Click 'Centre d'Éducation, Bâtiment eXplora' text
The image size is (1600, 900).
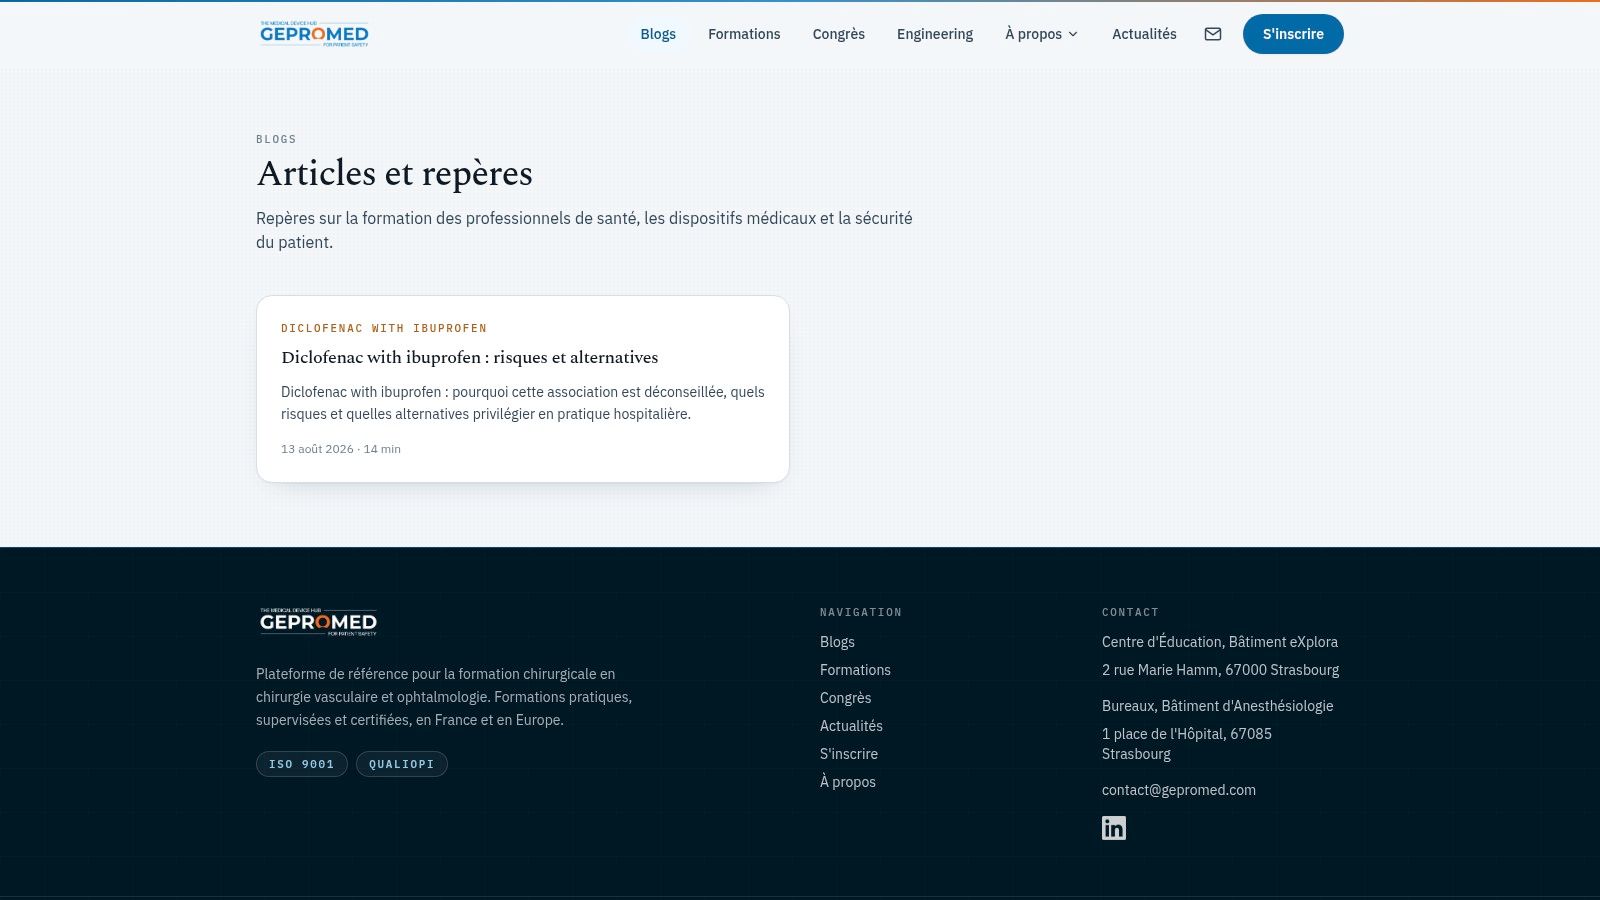click(x=1220, y=642)
